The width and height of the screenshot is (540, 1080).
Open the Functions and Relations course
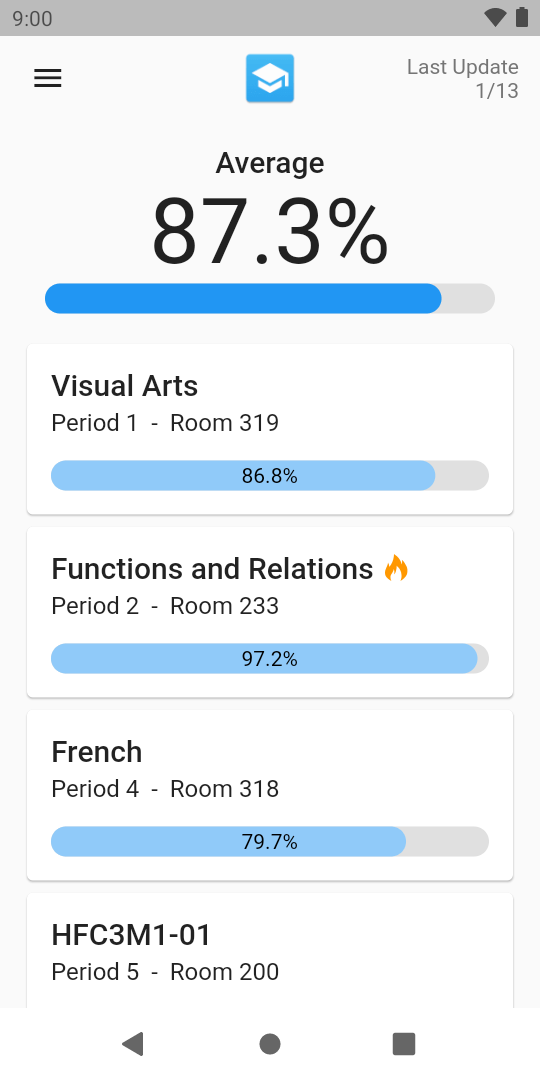(270, 612)
